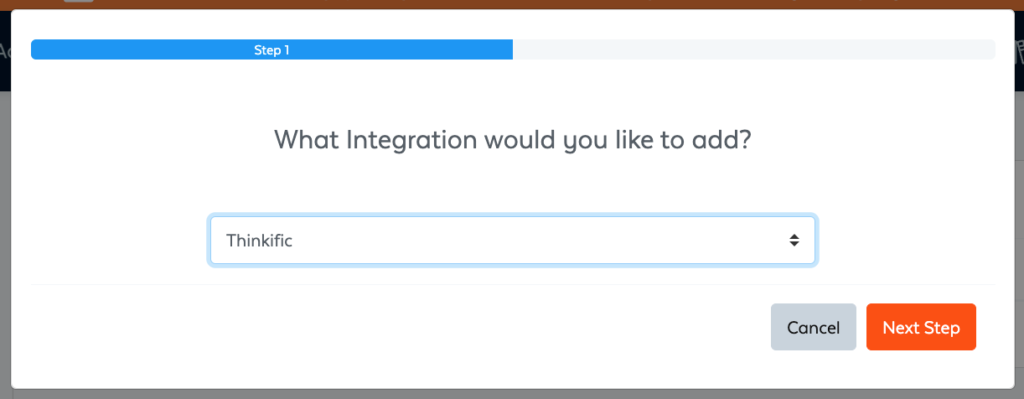Select the word Thinkific inside the select box
Screen dimensions: 1024x399
259,240
